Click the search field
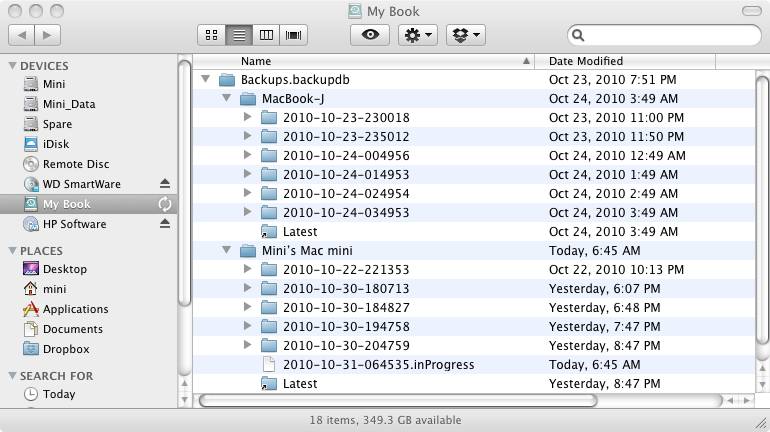This screenshot has height=432, width=770. (664, 35)
